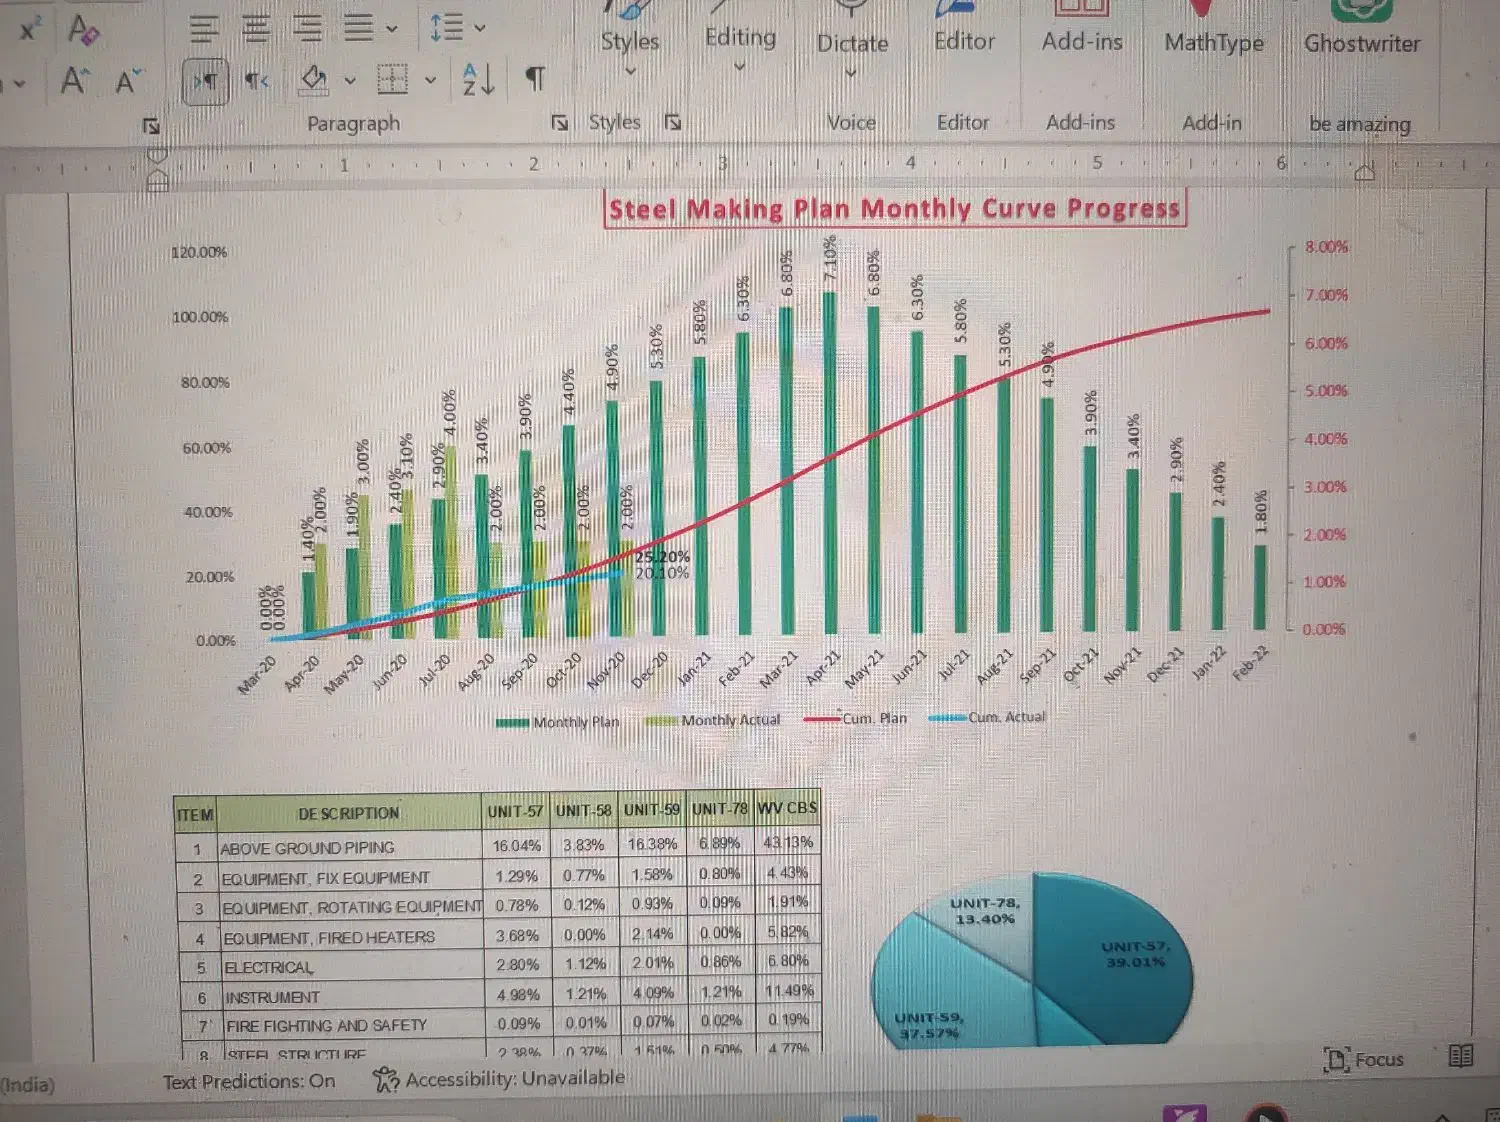1500x1122 pixels.
Task: Check Accessibility status in status bar
Action: (499, 1079)
